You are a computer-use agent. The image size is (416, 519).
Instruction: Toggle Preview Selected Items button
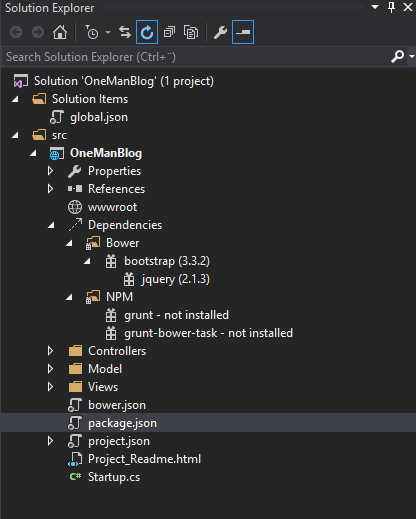pos(243,32)
